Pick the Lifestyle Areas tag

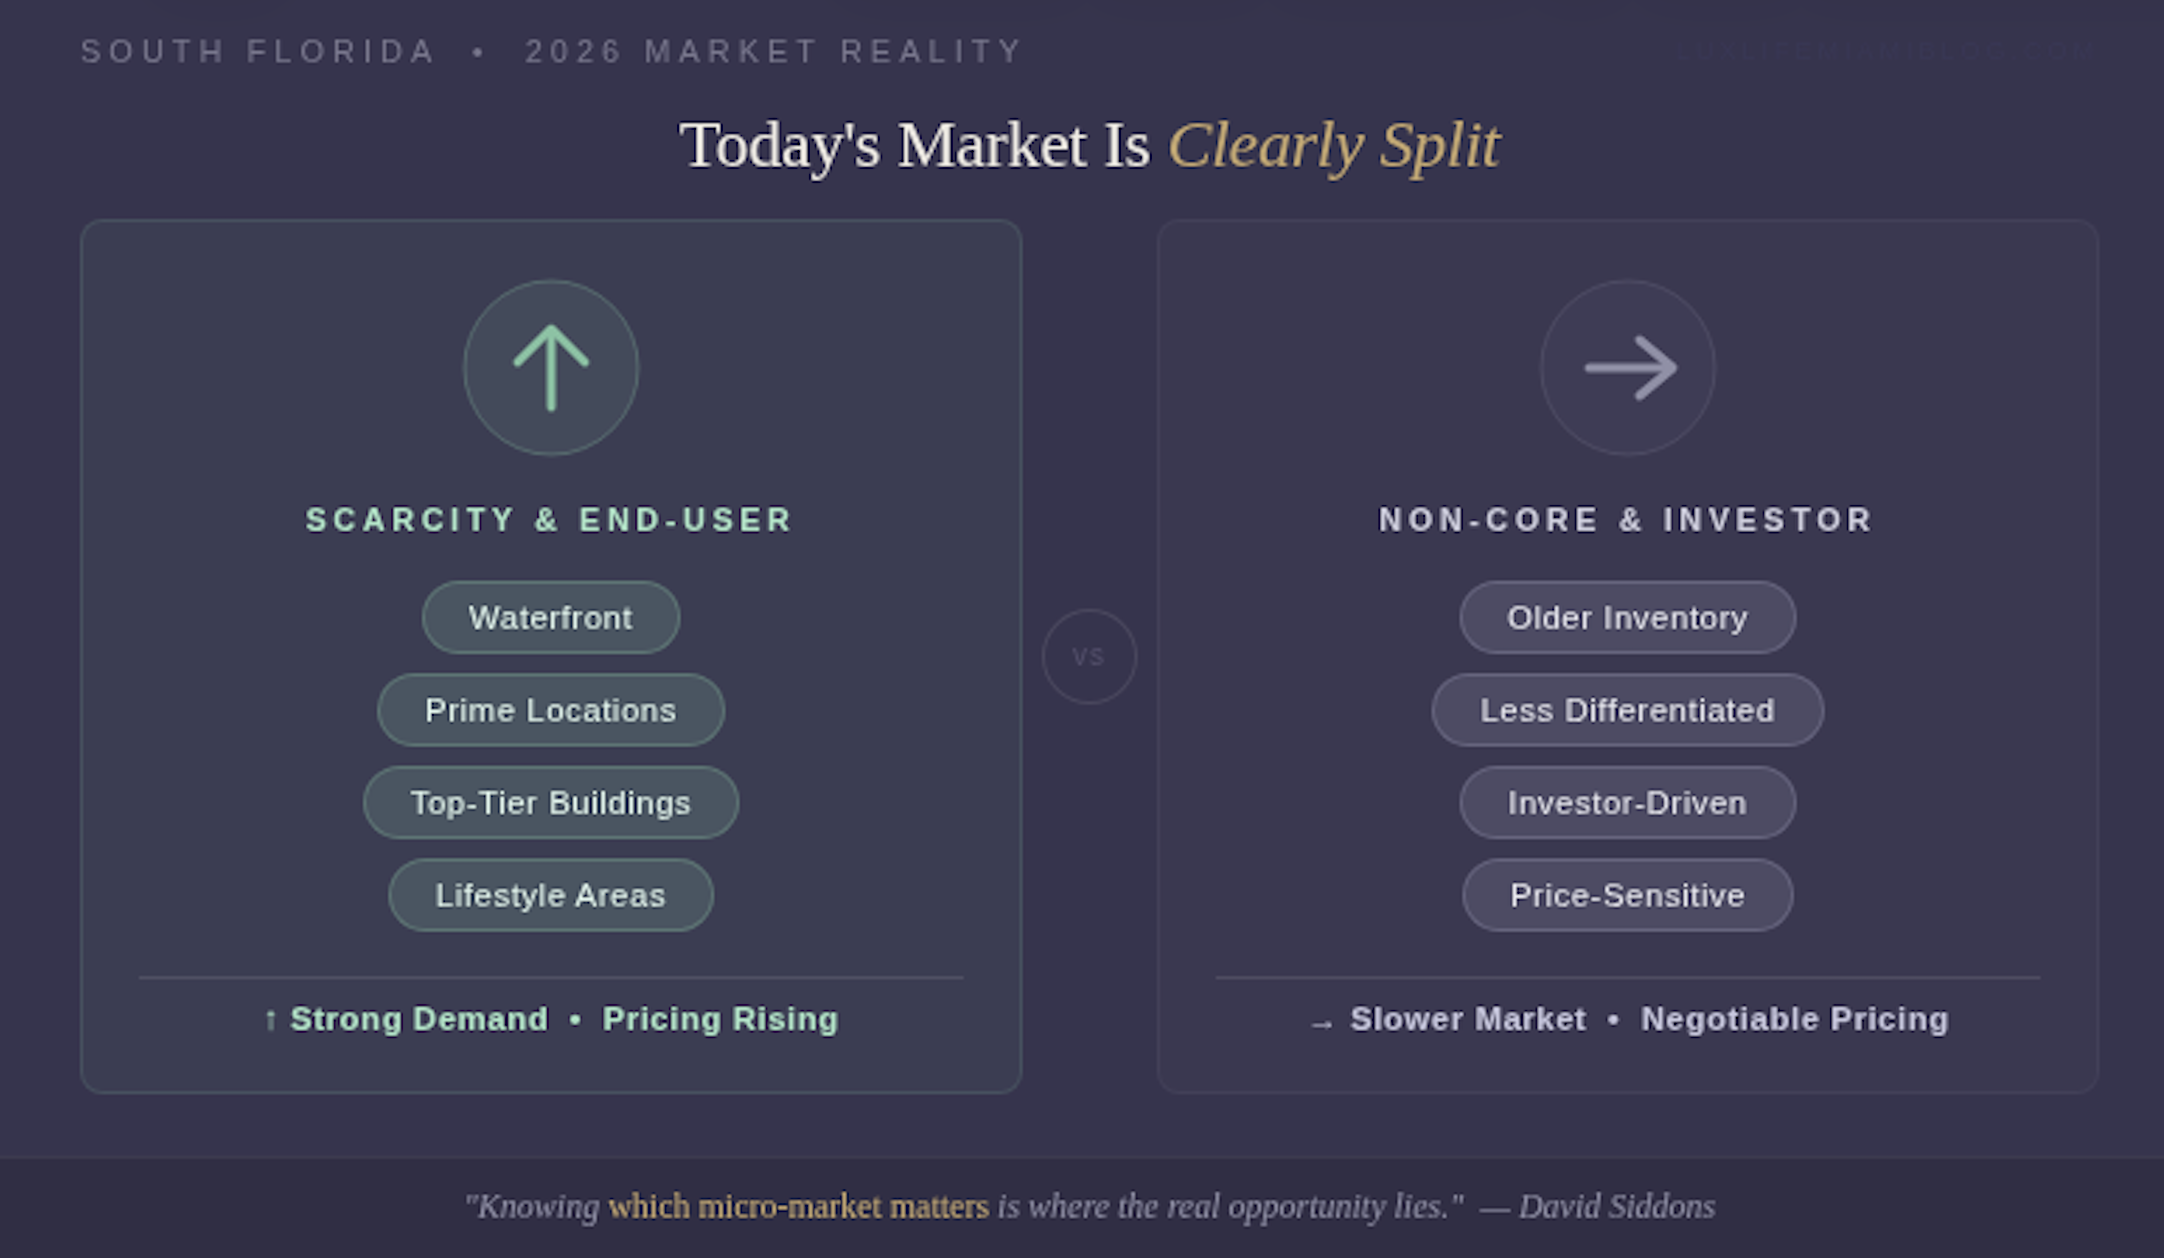click(x=551, y=895)
